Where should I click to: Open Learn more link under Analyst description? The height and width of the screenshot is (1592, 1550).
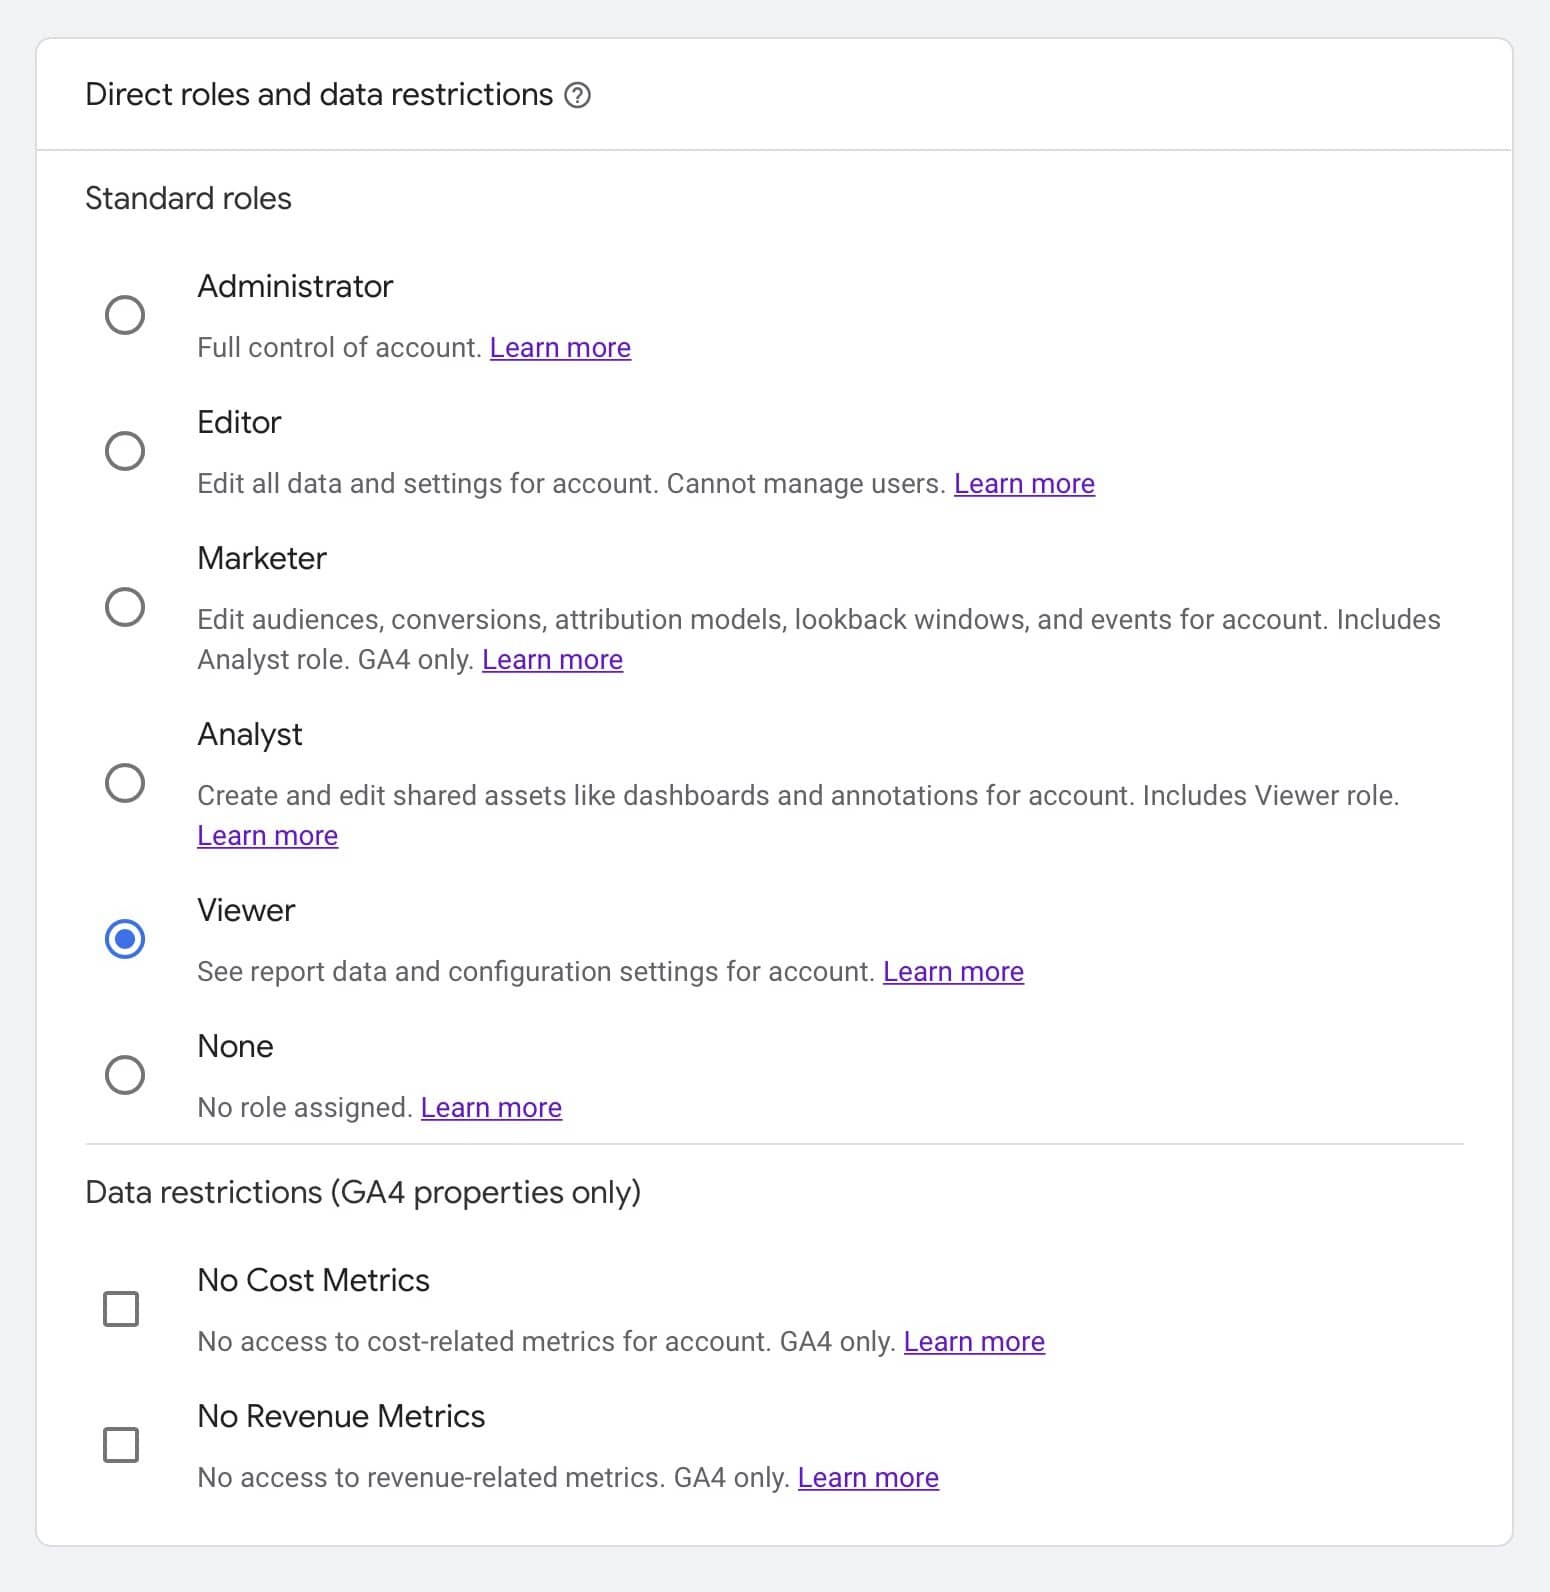pyautogui.click(x=267, y=836)
